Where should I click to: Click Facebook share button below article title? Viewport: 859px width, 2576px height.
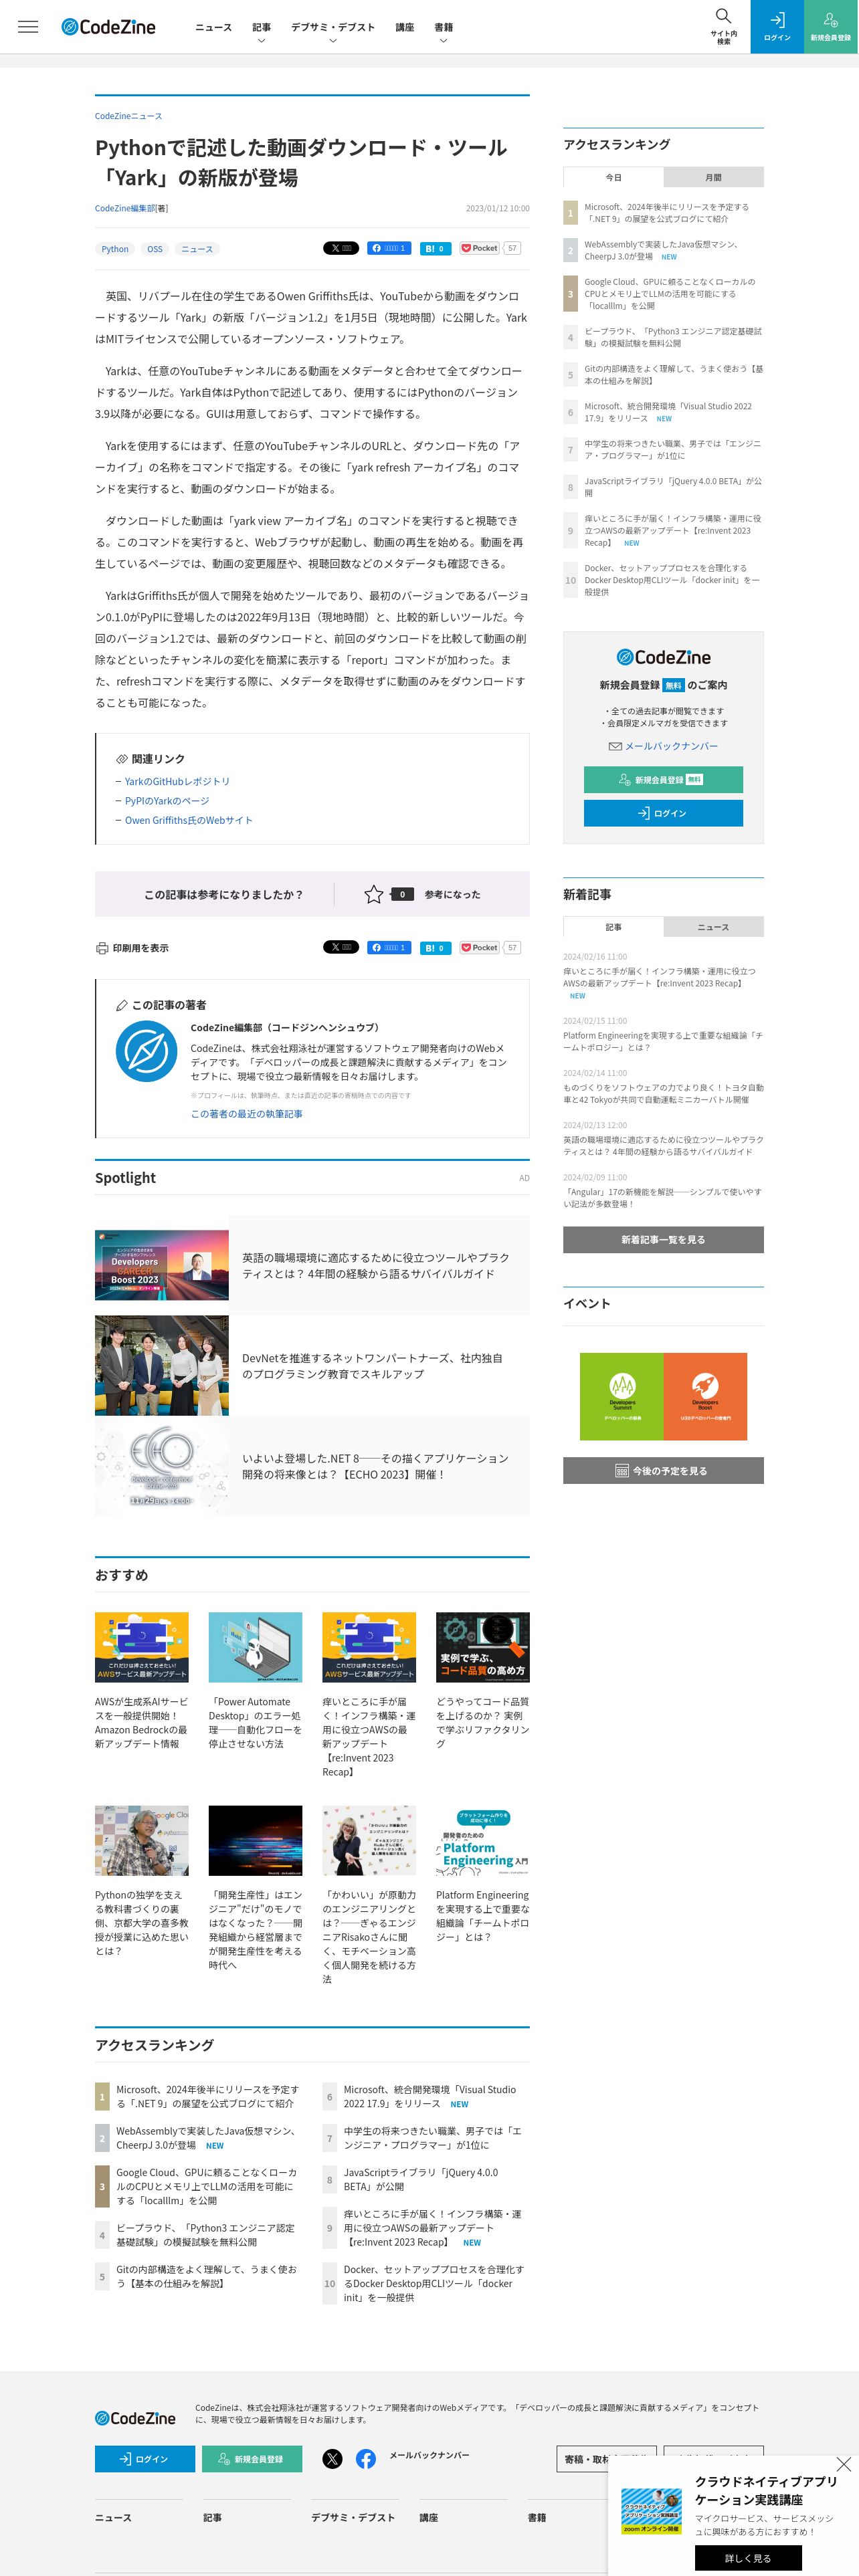pos(389,248)
